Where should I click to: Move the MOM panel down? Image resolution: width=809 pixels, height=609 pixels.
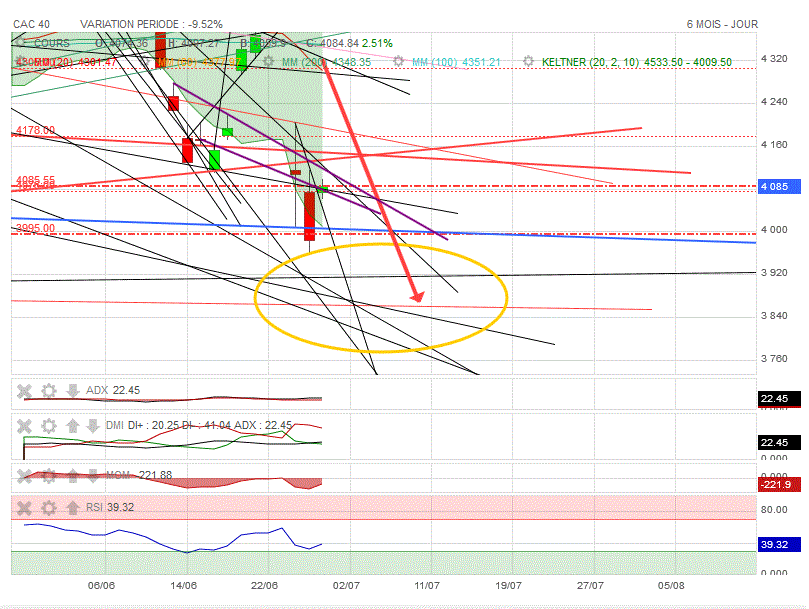[93, 475]
